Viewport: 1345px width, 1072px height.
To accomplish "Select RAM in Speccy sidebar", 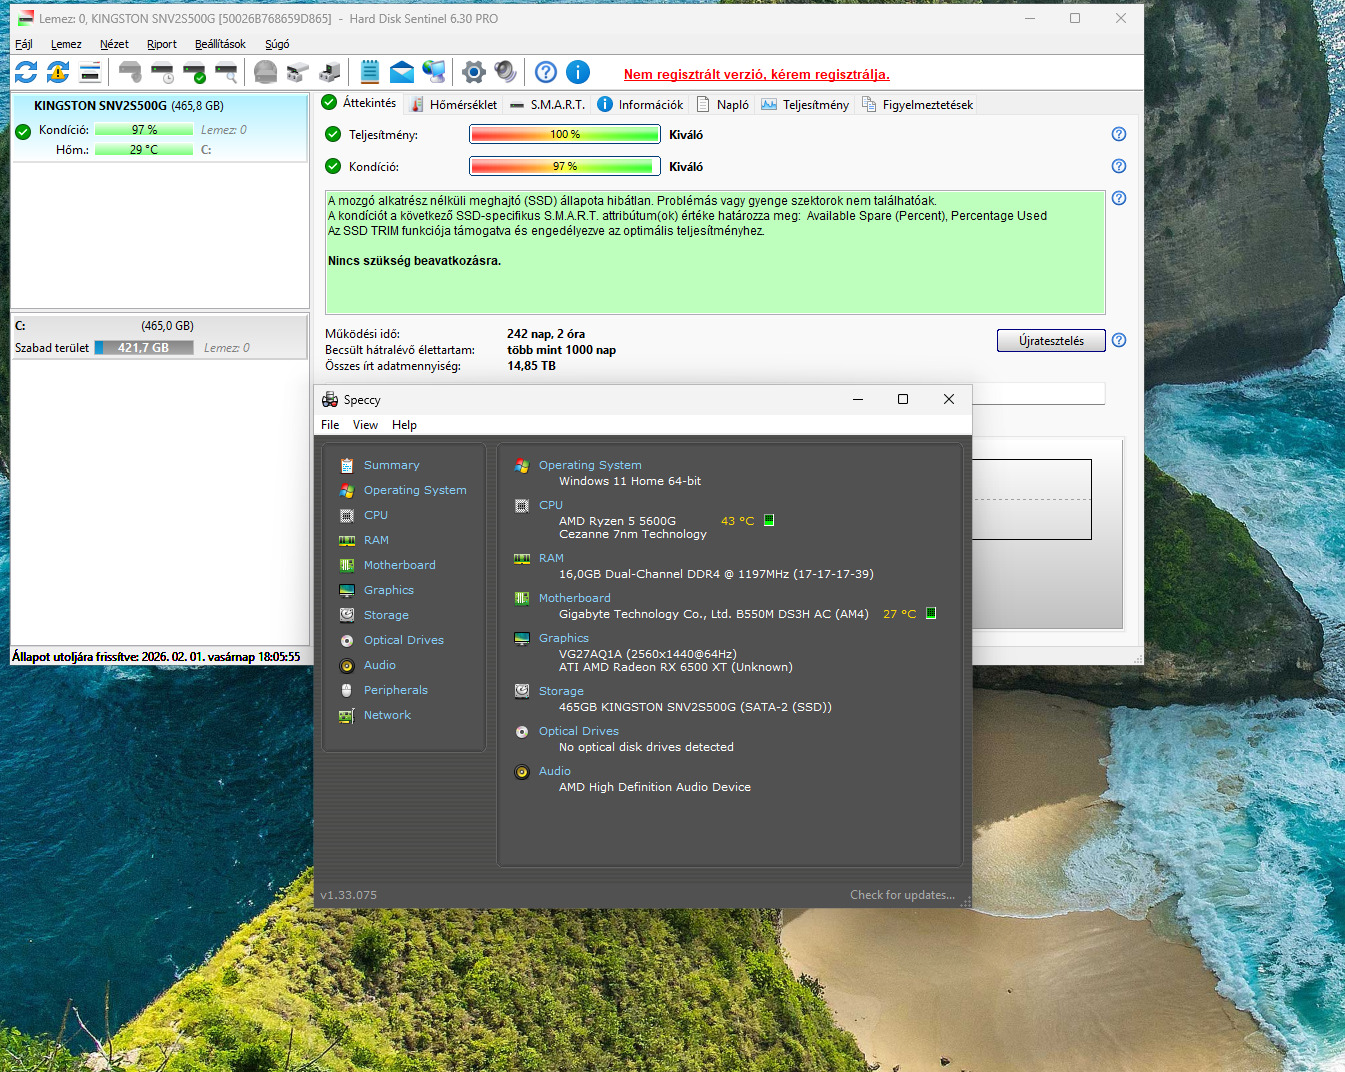I will pos(376,540).
